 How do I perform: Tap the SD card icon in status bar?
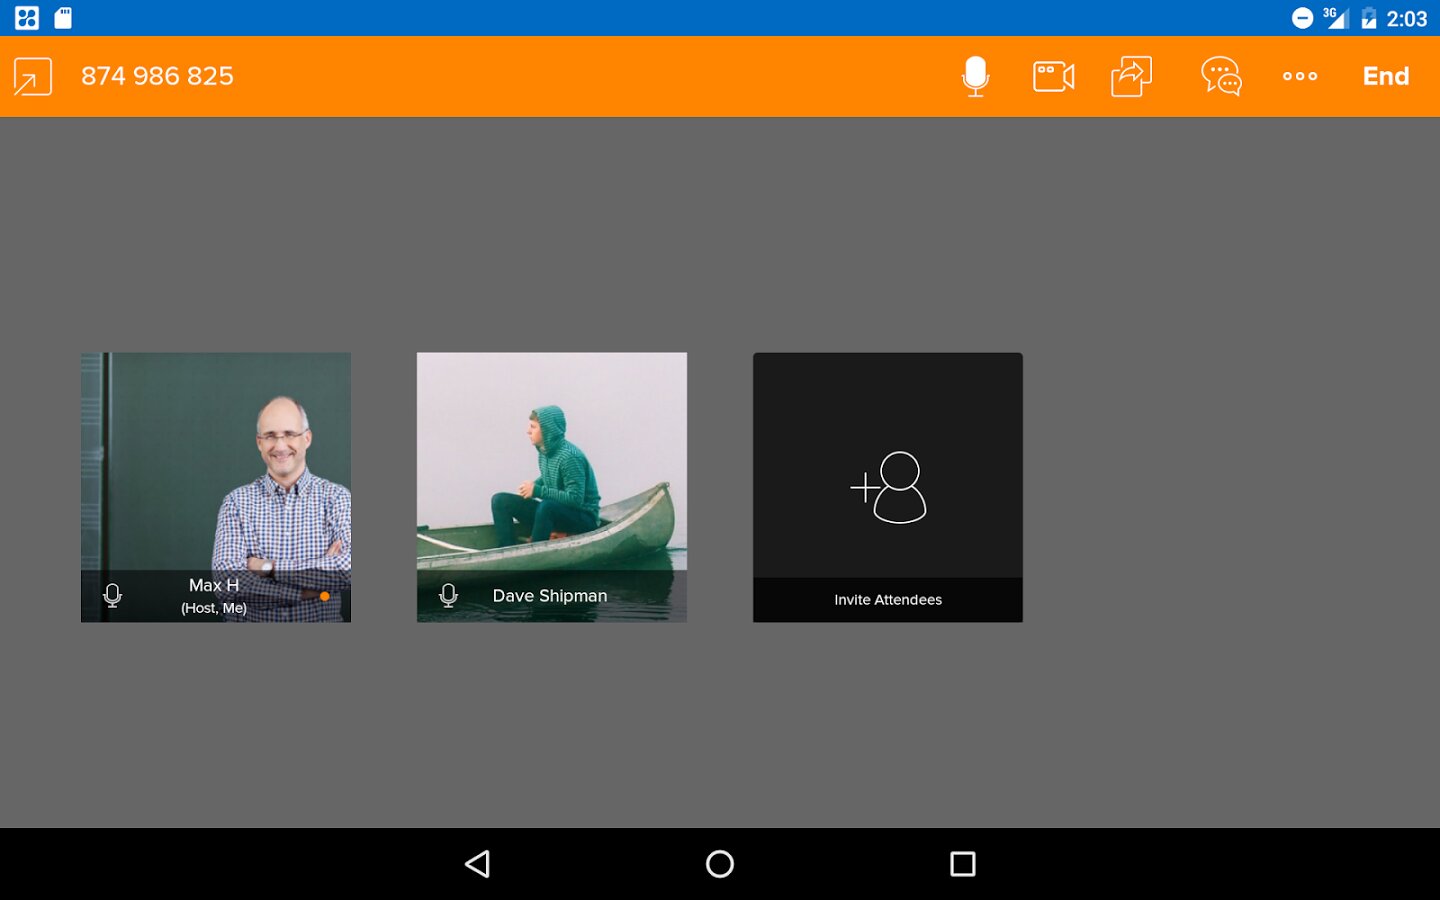coord(63,18)
